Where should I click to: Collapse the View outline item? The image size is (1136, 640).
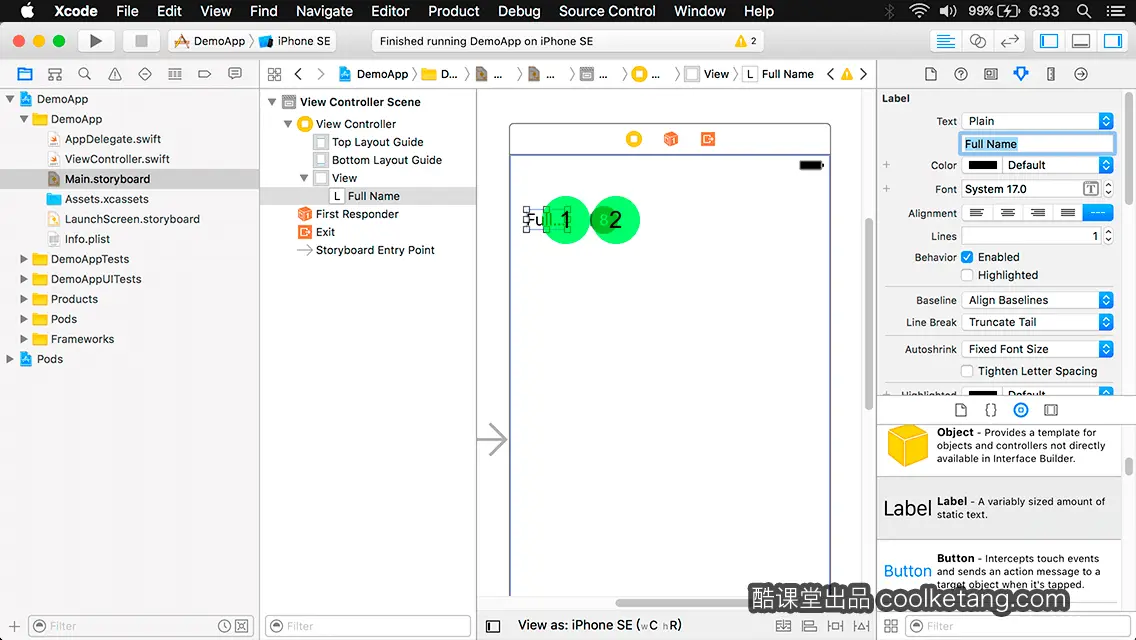pos(304,178)
